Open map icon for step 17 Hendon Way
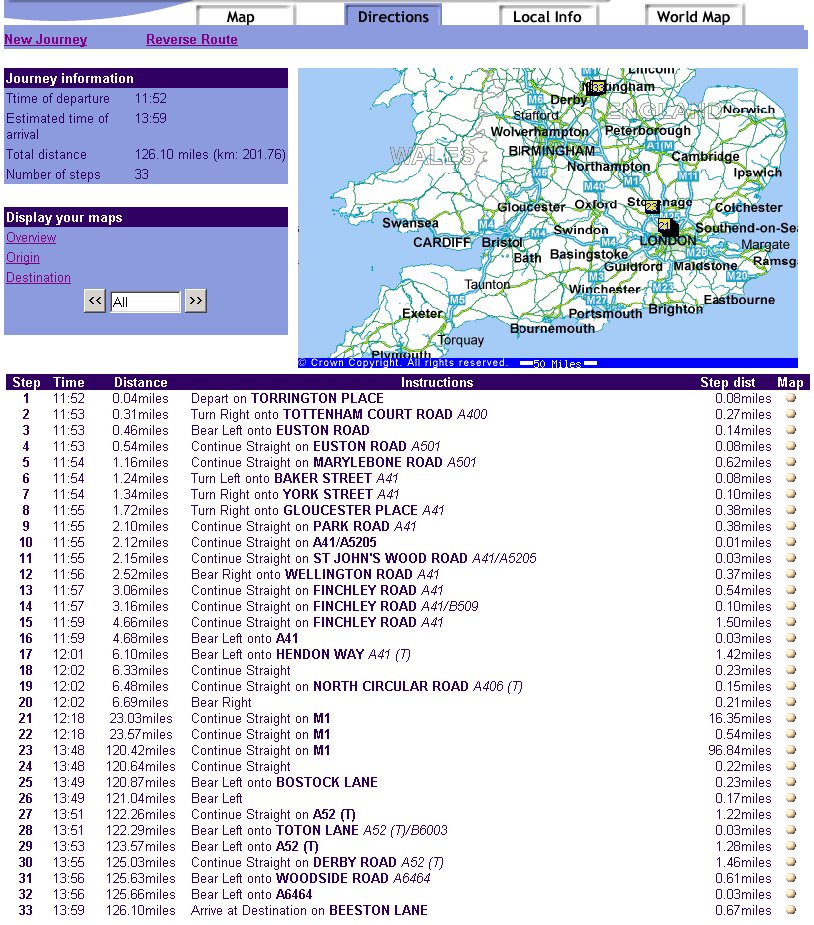814x925 pixels. (x=790, y=654)
